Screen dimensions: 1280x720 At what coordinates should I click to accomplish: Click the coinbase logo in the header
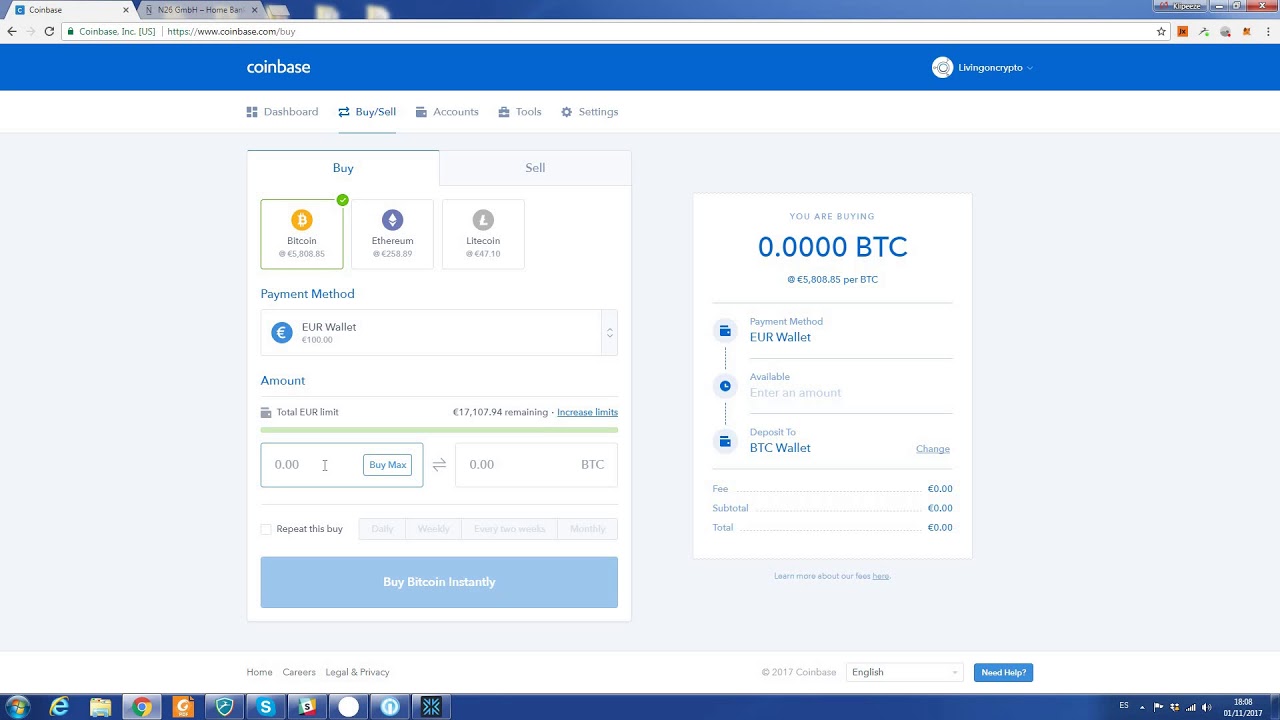click(x=278, y=67)
